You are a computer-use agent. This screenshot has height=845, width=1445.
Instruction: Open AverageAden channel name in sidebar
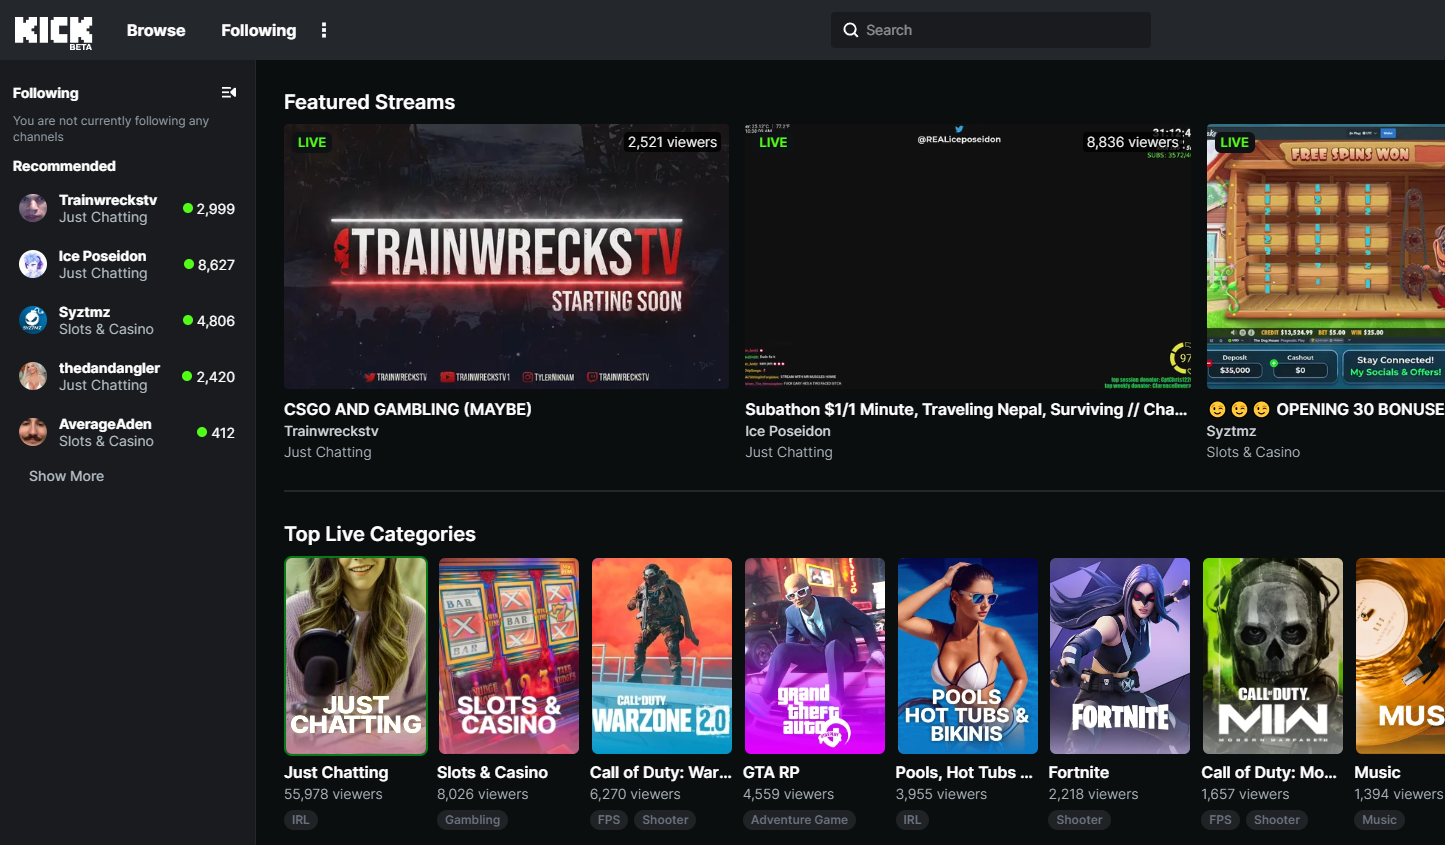[105, 424]
